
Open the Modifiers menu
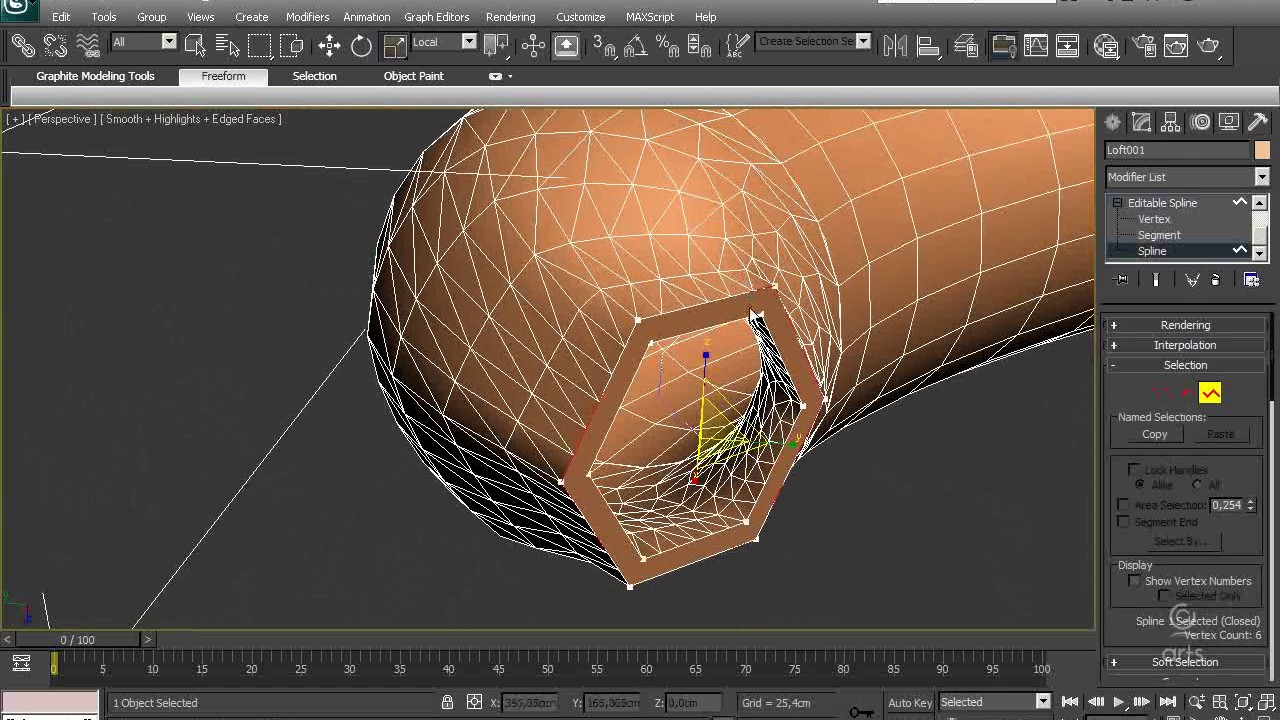coord(307,17)
